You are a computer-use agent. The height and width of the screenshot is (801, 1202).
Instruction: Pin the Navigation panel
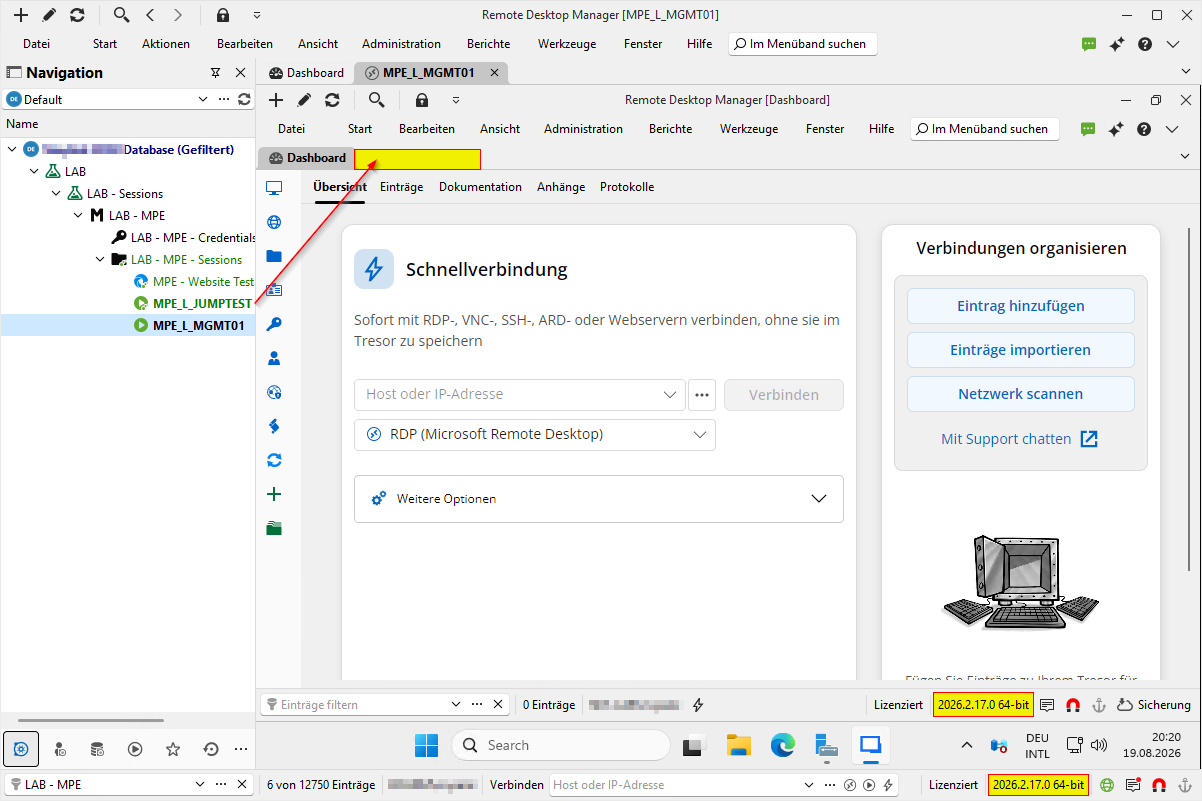tap(215, 73)
